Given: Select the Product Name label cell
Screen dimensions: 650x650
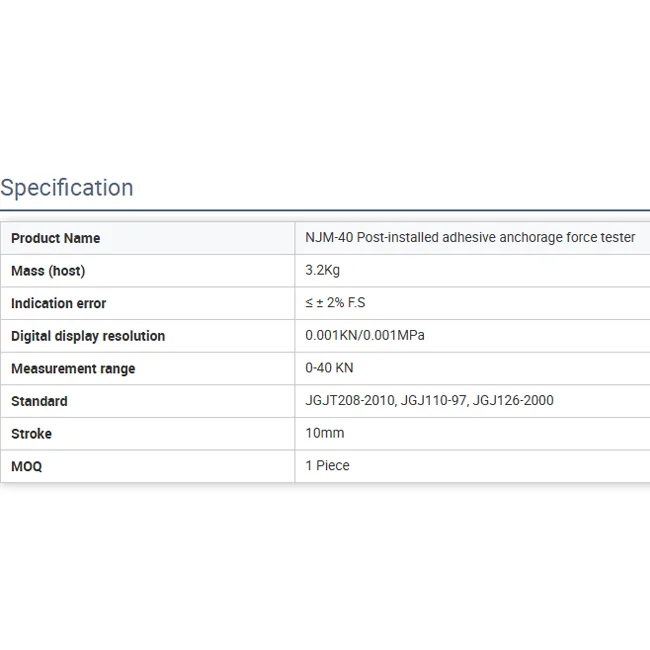Looking at the screenshot, I should pos(56,238).
